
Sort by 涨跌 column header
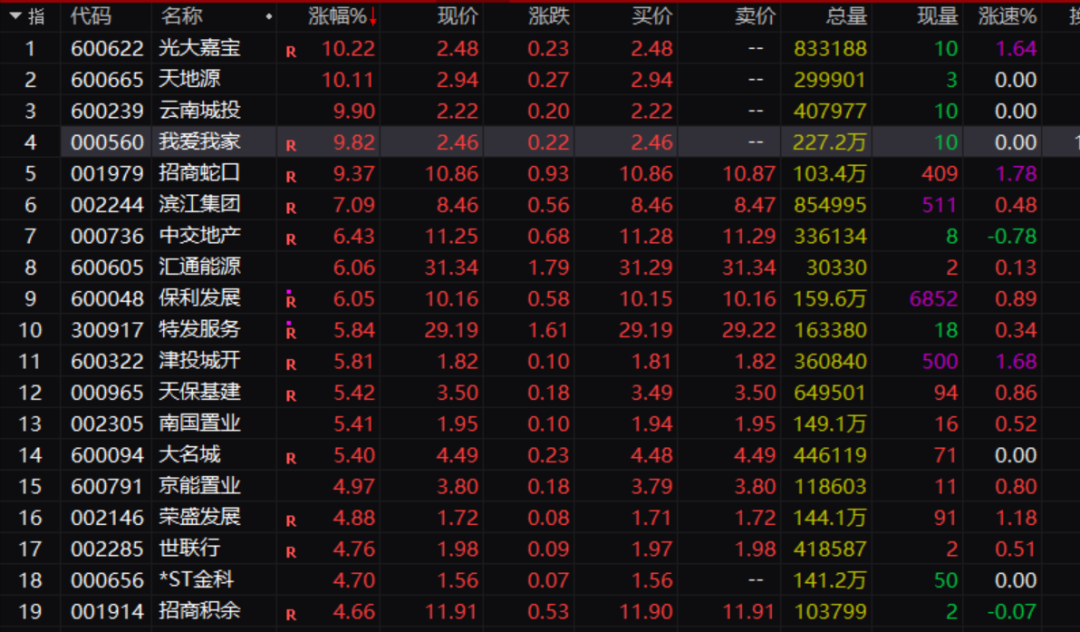(x=549, y=16)
